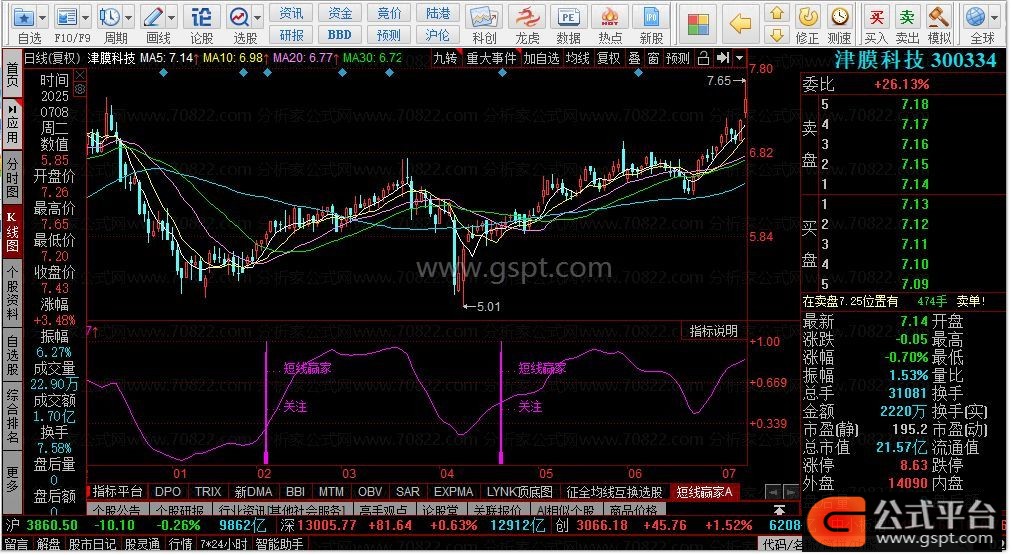Image resolution: width=1012 pixels, height=555 pixels.
Task: Open the 科创 board chart icon
Action: 484,17
